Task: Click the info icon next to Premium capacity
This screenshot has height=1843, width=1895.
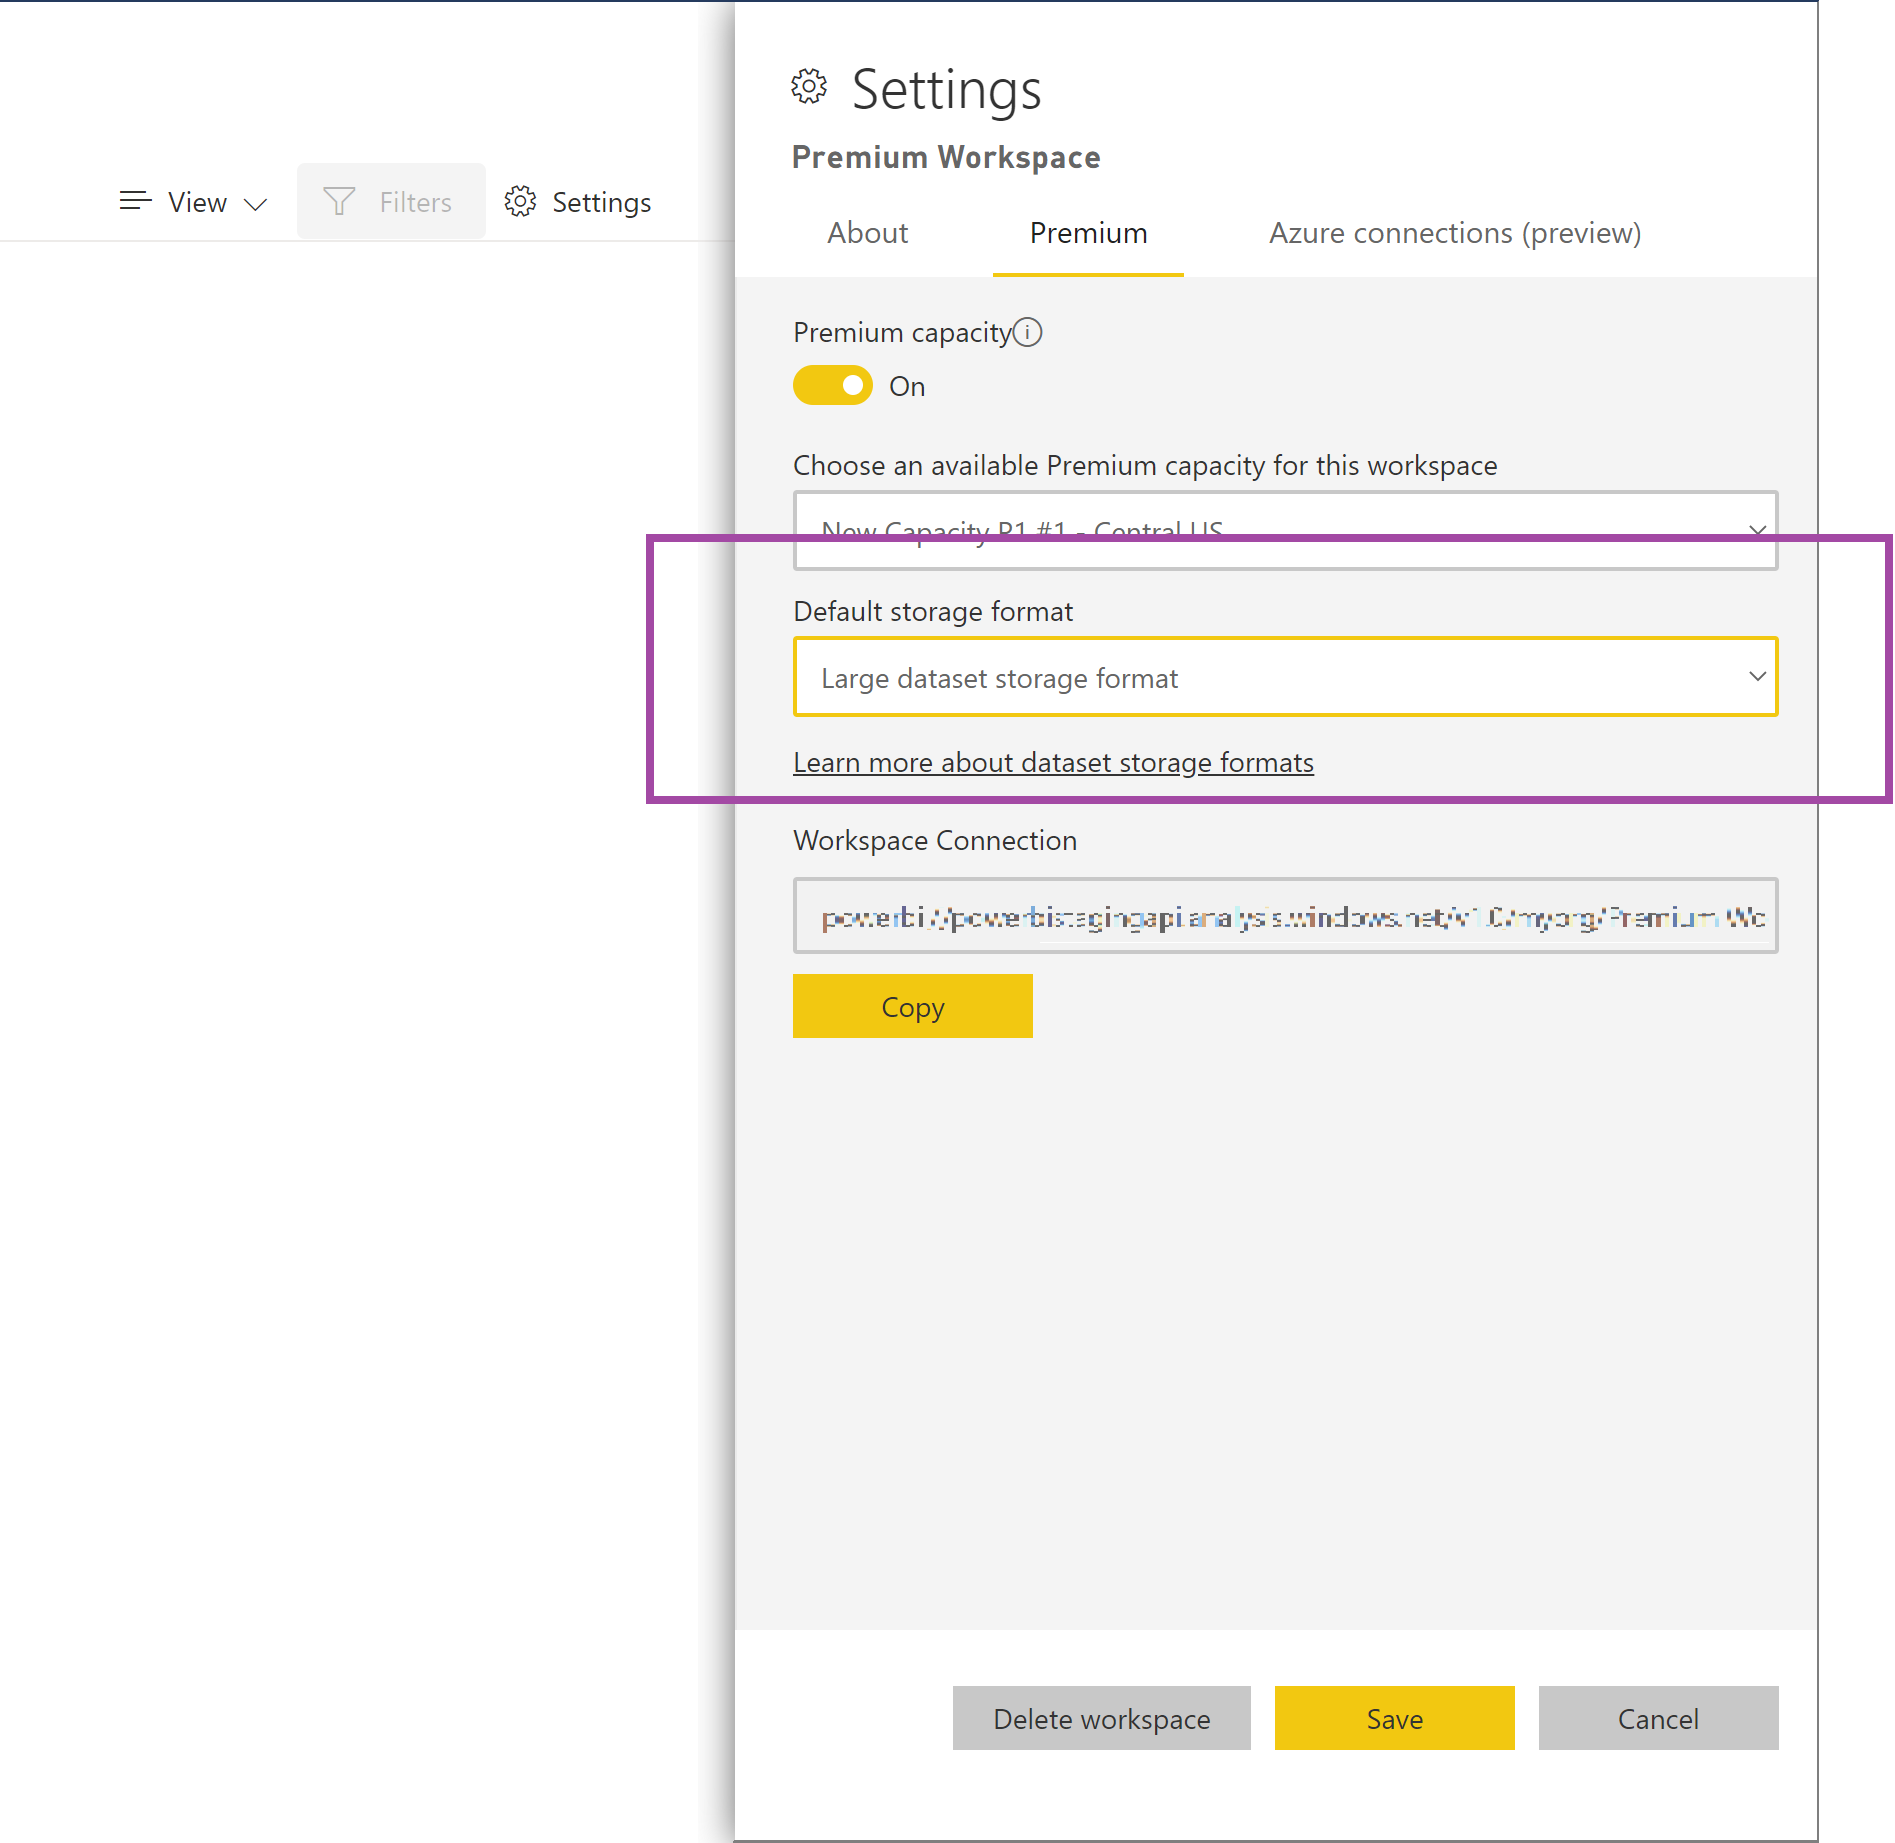Action: coord(1029,332)
